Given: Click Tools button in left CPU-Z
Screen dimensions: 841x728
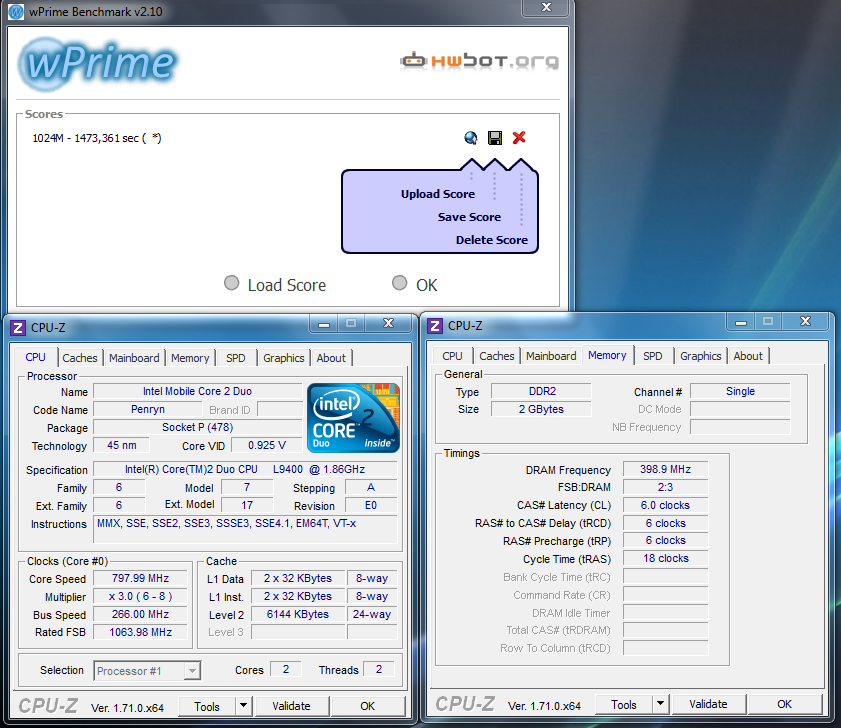Looking at the screenshot, I should pyautogui.click(x=207, y=706).
